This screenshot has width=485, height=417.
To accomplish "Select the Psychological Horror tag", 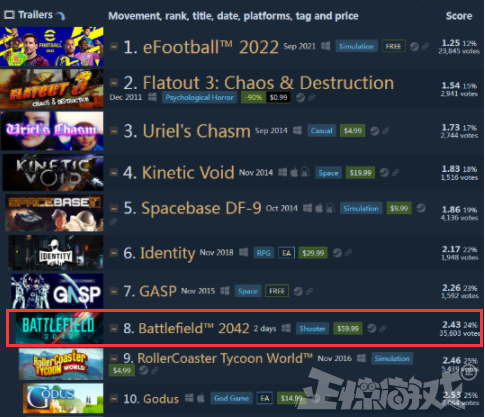I will point(199,97).
